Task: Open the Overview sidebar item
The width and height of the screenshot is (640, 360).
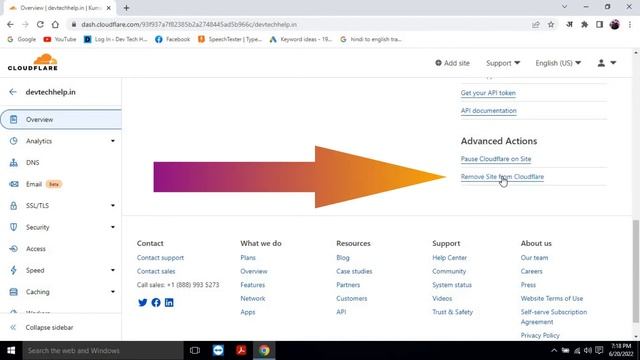Action: point(61,120)
